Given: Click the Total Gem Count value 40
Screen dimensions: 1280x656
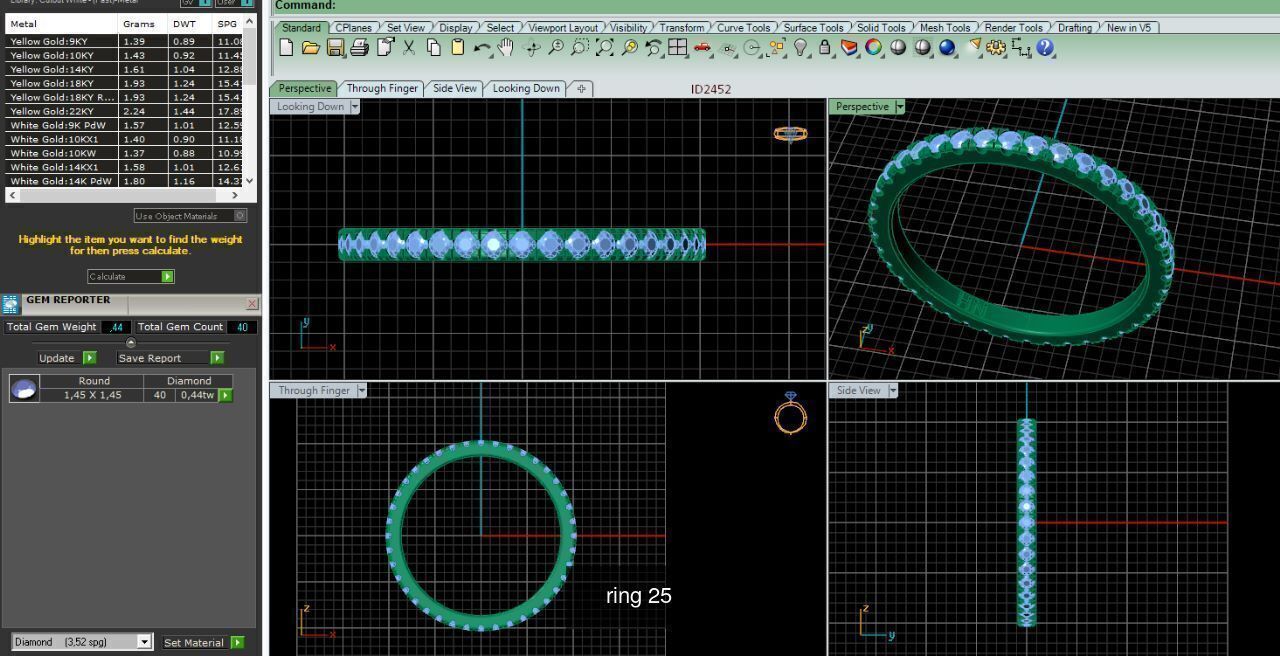Looking at the screenshot, I should [242, 327].
